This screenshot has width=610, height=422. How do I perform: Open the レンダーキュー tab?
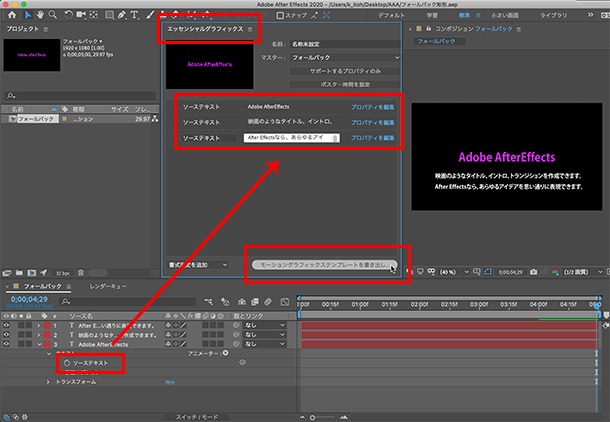point(108,286)
